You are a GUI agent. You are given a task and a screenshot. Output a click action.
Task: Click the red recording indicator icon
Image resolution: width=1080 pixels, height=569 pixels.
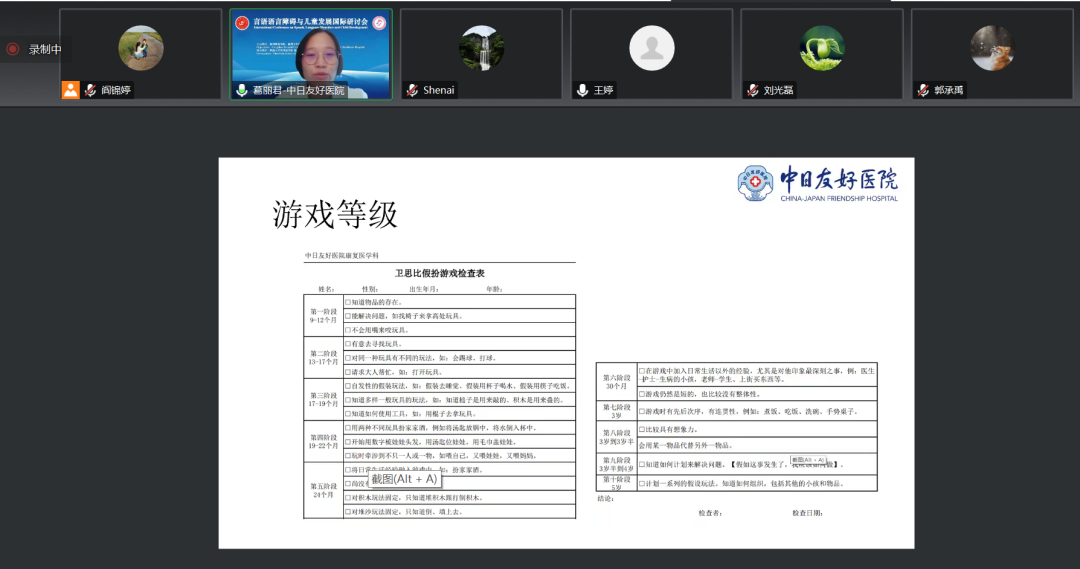pos(13,49)
